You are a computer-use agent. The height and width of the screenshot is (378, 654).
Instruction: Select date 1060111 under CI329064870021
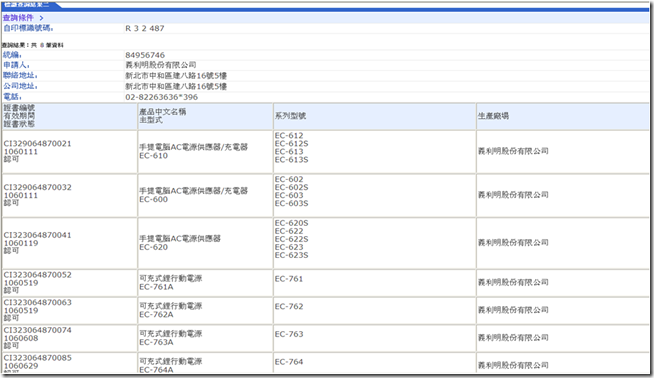click(x=20, y=152)
